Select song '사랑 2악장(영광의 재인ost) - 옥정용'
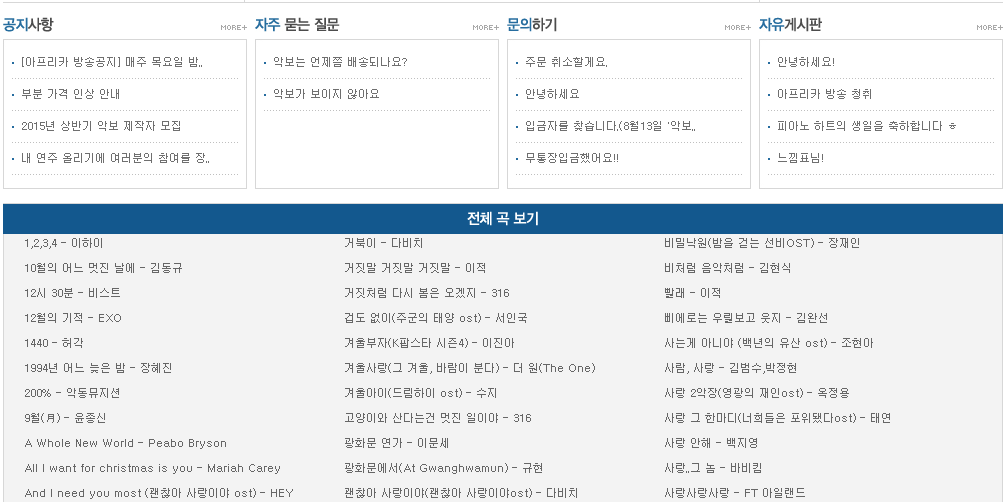 click(757, 393)
